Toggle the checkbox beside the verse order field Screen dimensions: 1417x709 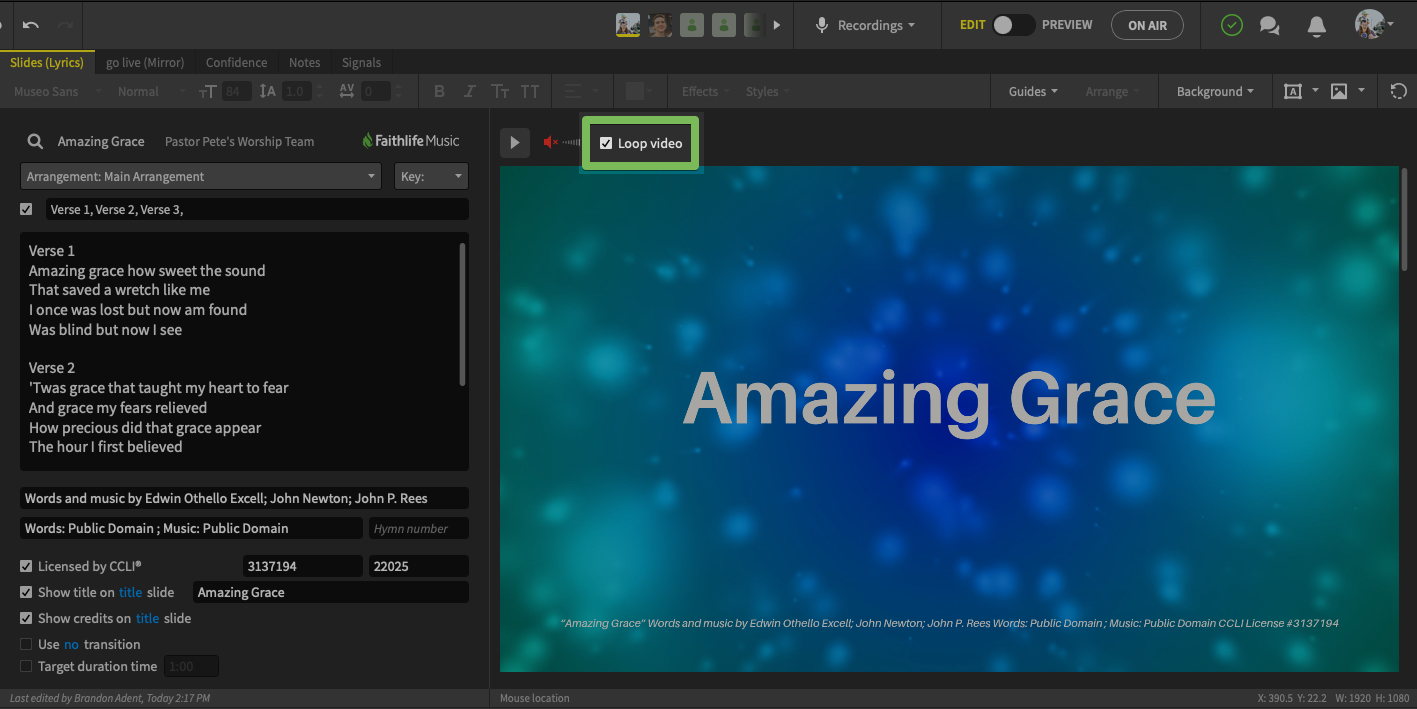point(26,209)
